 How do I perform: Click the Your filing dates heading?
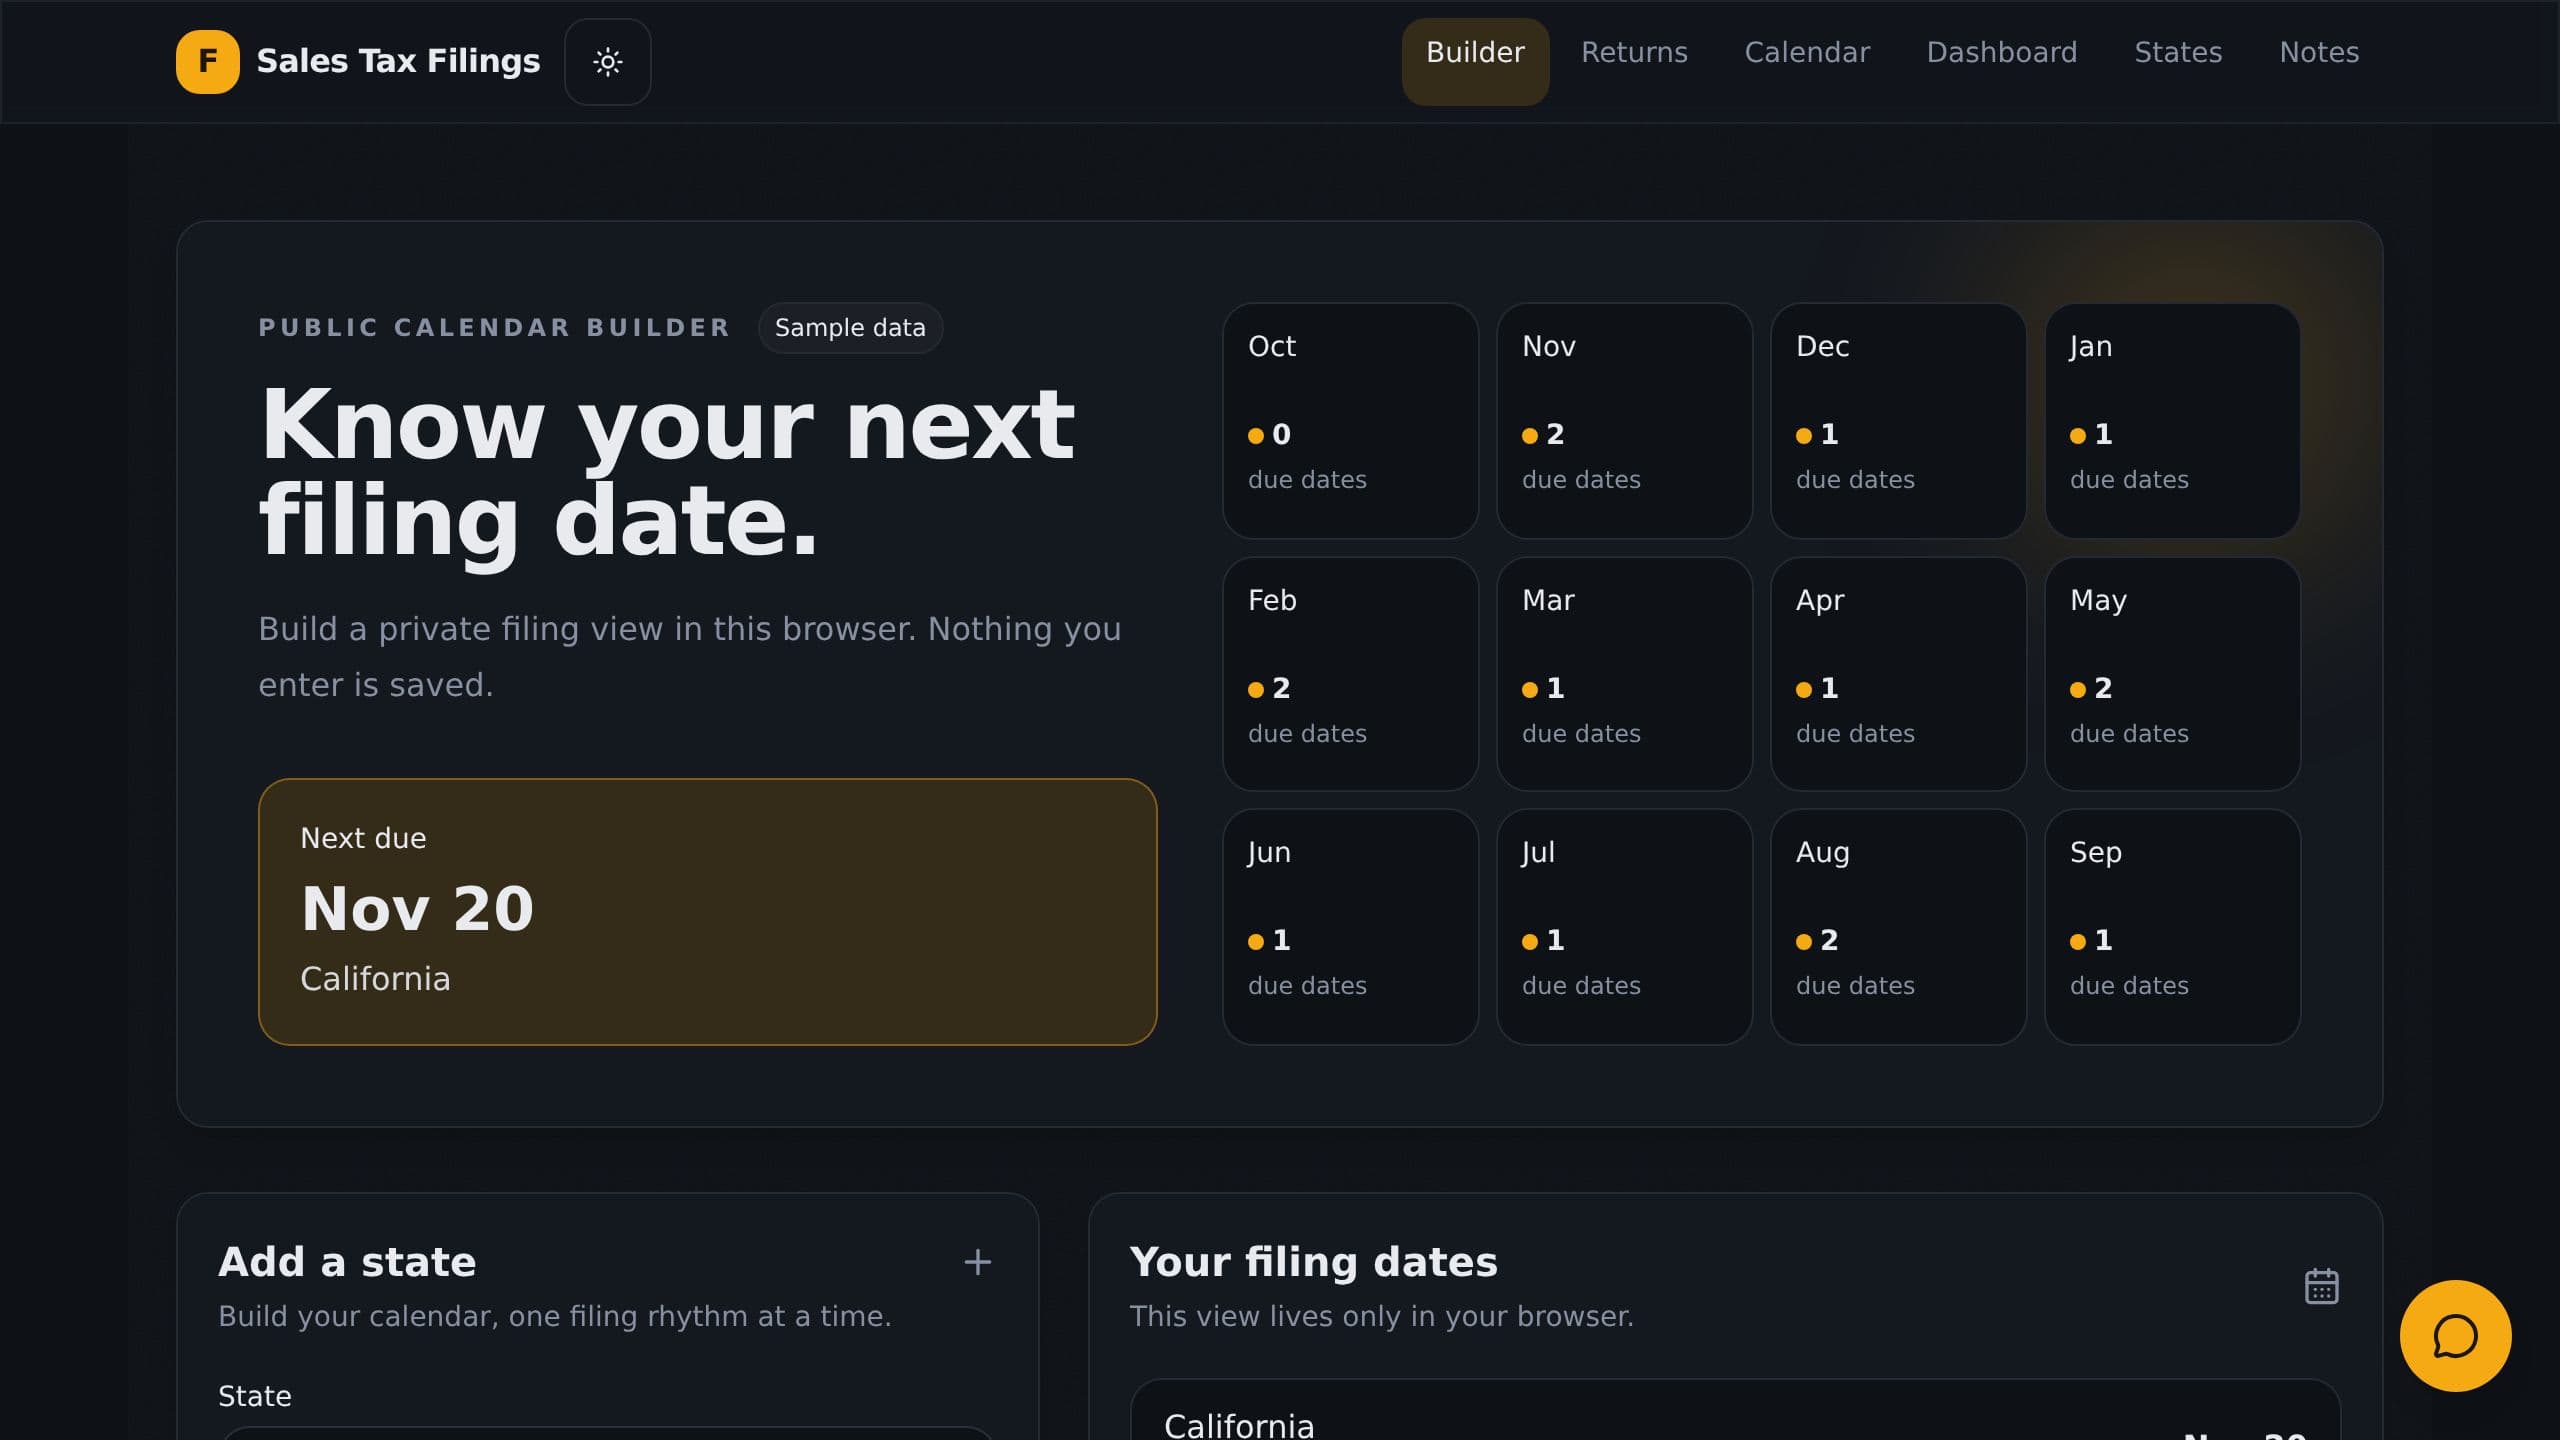[1313, 1262]
